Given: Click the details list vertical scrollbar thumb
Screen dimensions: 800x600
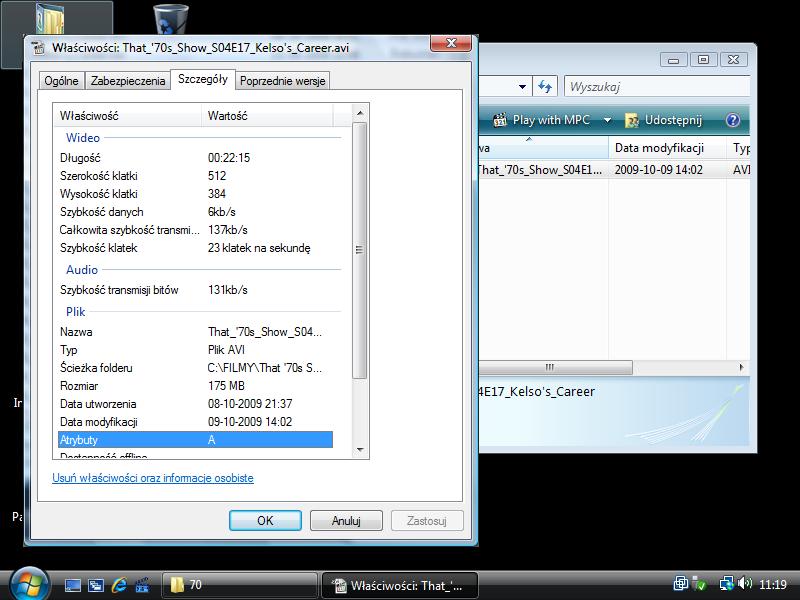Looking at the screenshot, I should click(360, 250).
